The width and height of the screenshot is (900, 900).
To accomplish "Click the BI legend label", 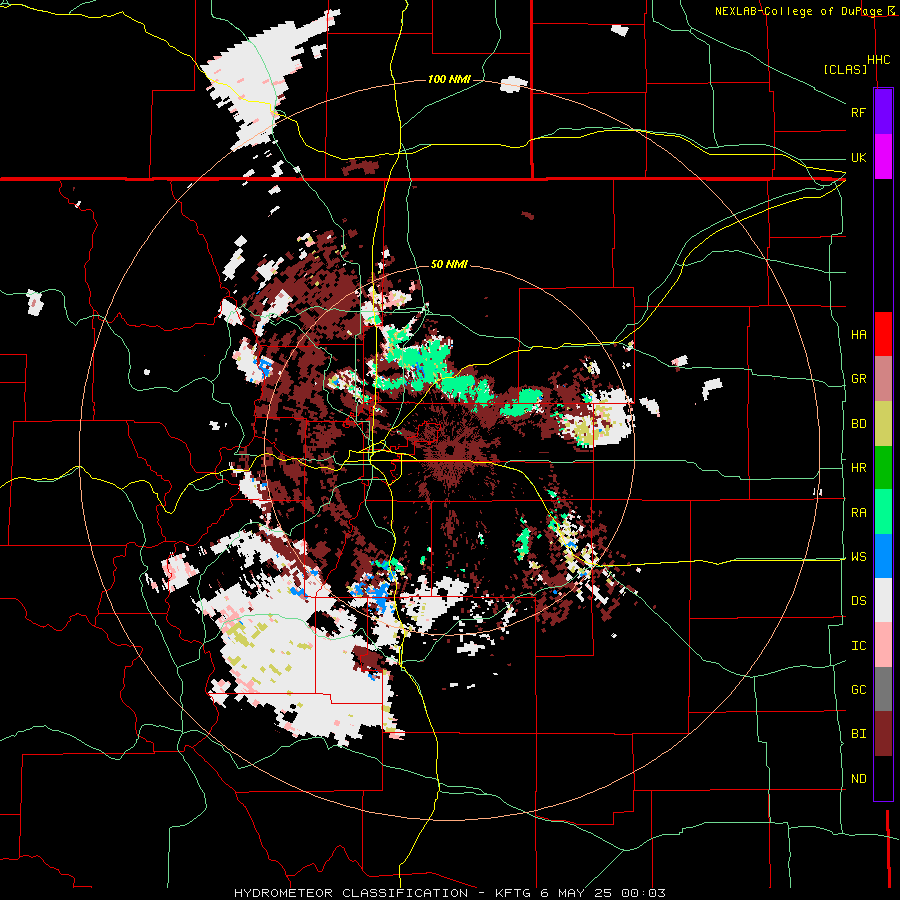I will point(858,734).
